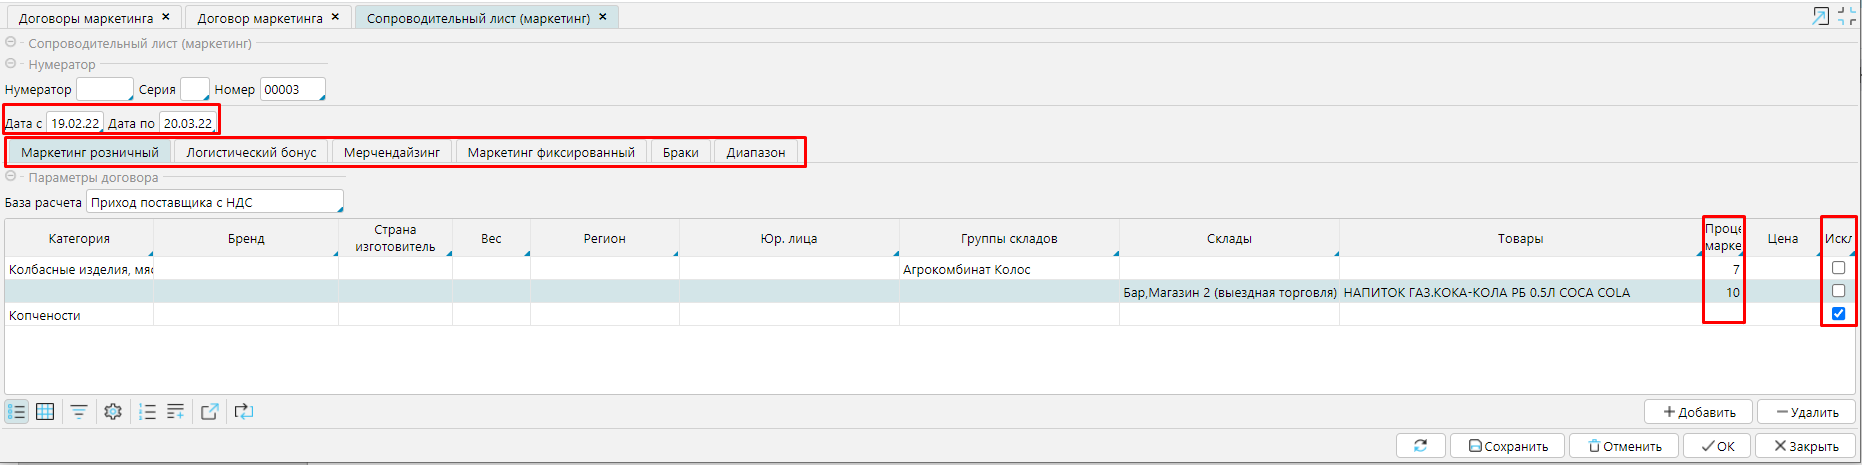
Task: Switch to table grid view icon
Action: point(45,412)
